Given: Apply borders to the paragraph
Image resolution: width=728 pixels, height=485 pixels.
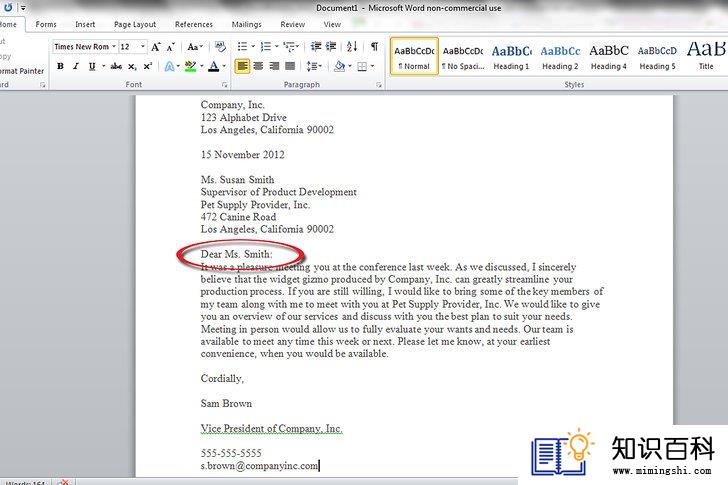Looking at the screenshot, I should (x=362, y=66).
